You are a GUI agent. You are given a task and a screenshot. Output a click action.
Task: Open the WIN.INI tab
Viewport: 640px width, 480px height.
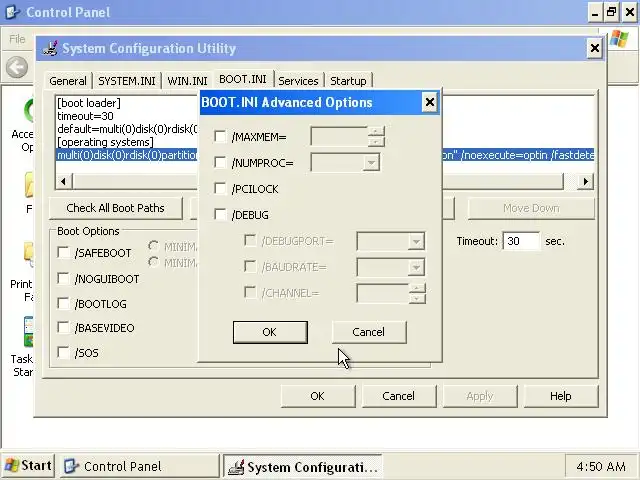tap(187, 81)
